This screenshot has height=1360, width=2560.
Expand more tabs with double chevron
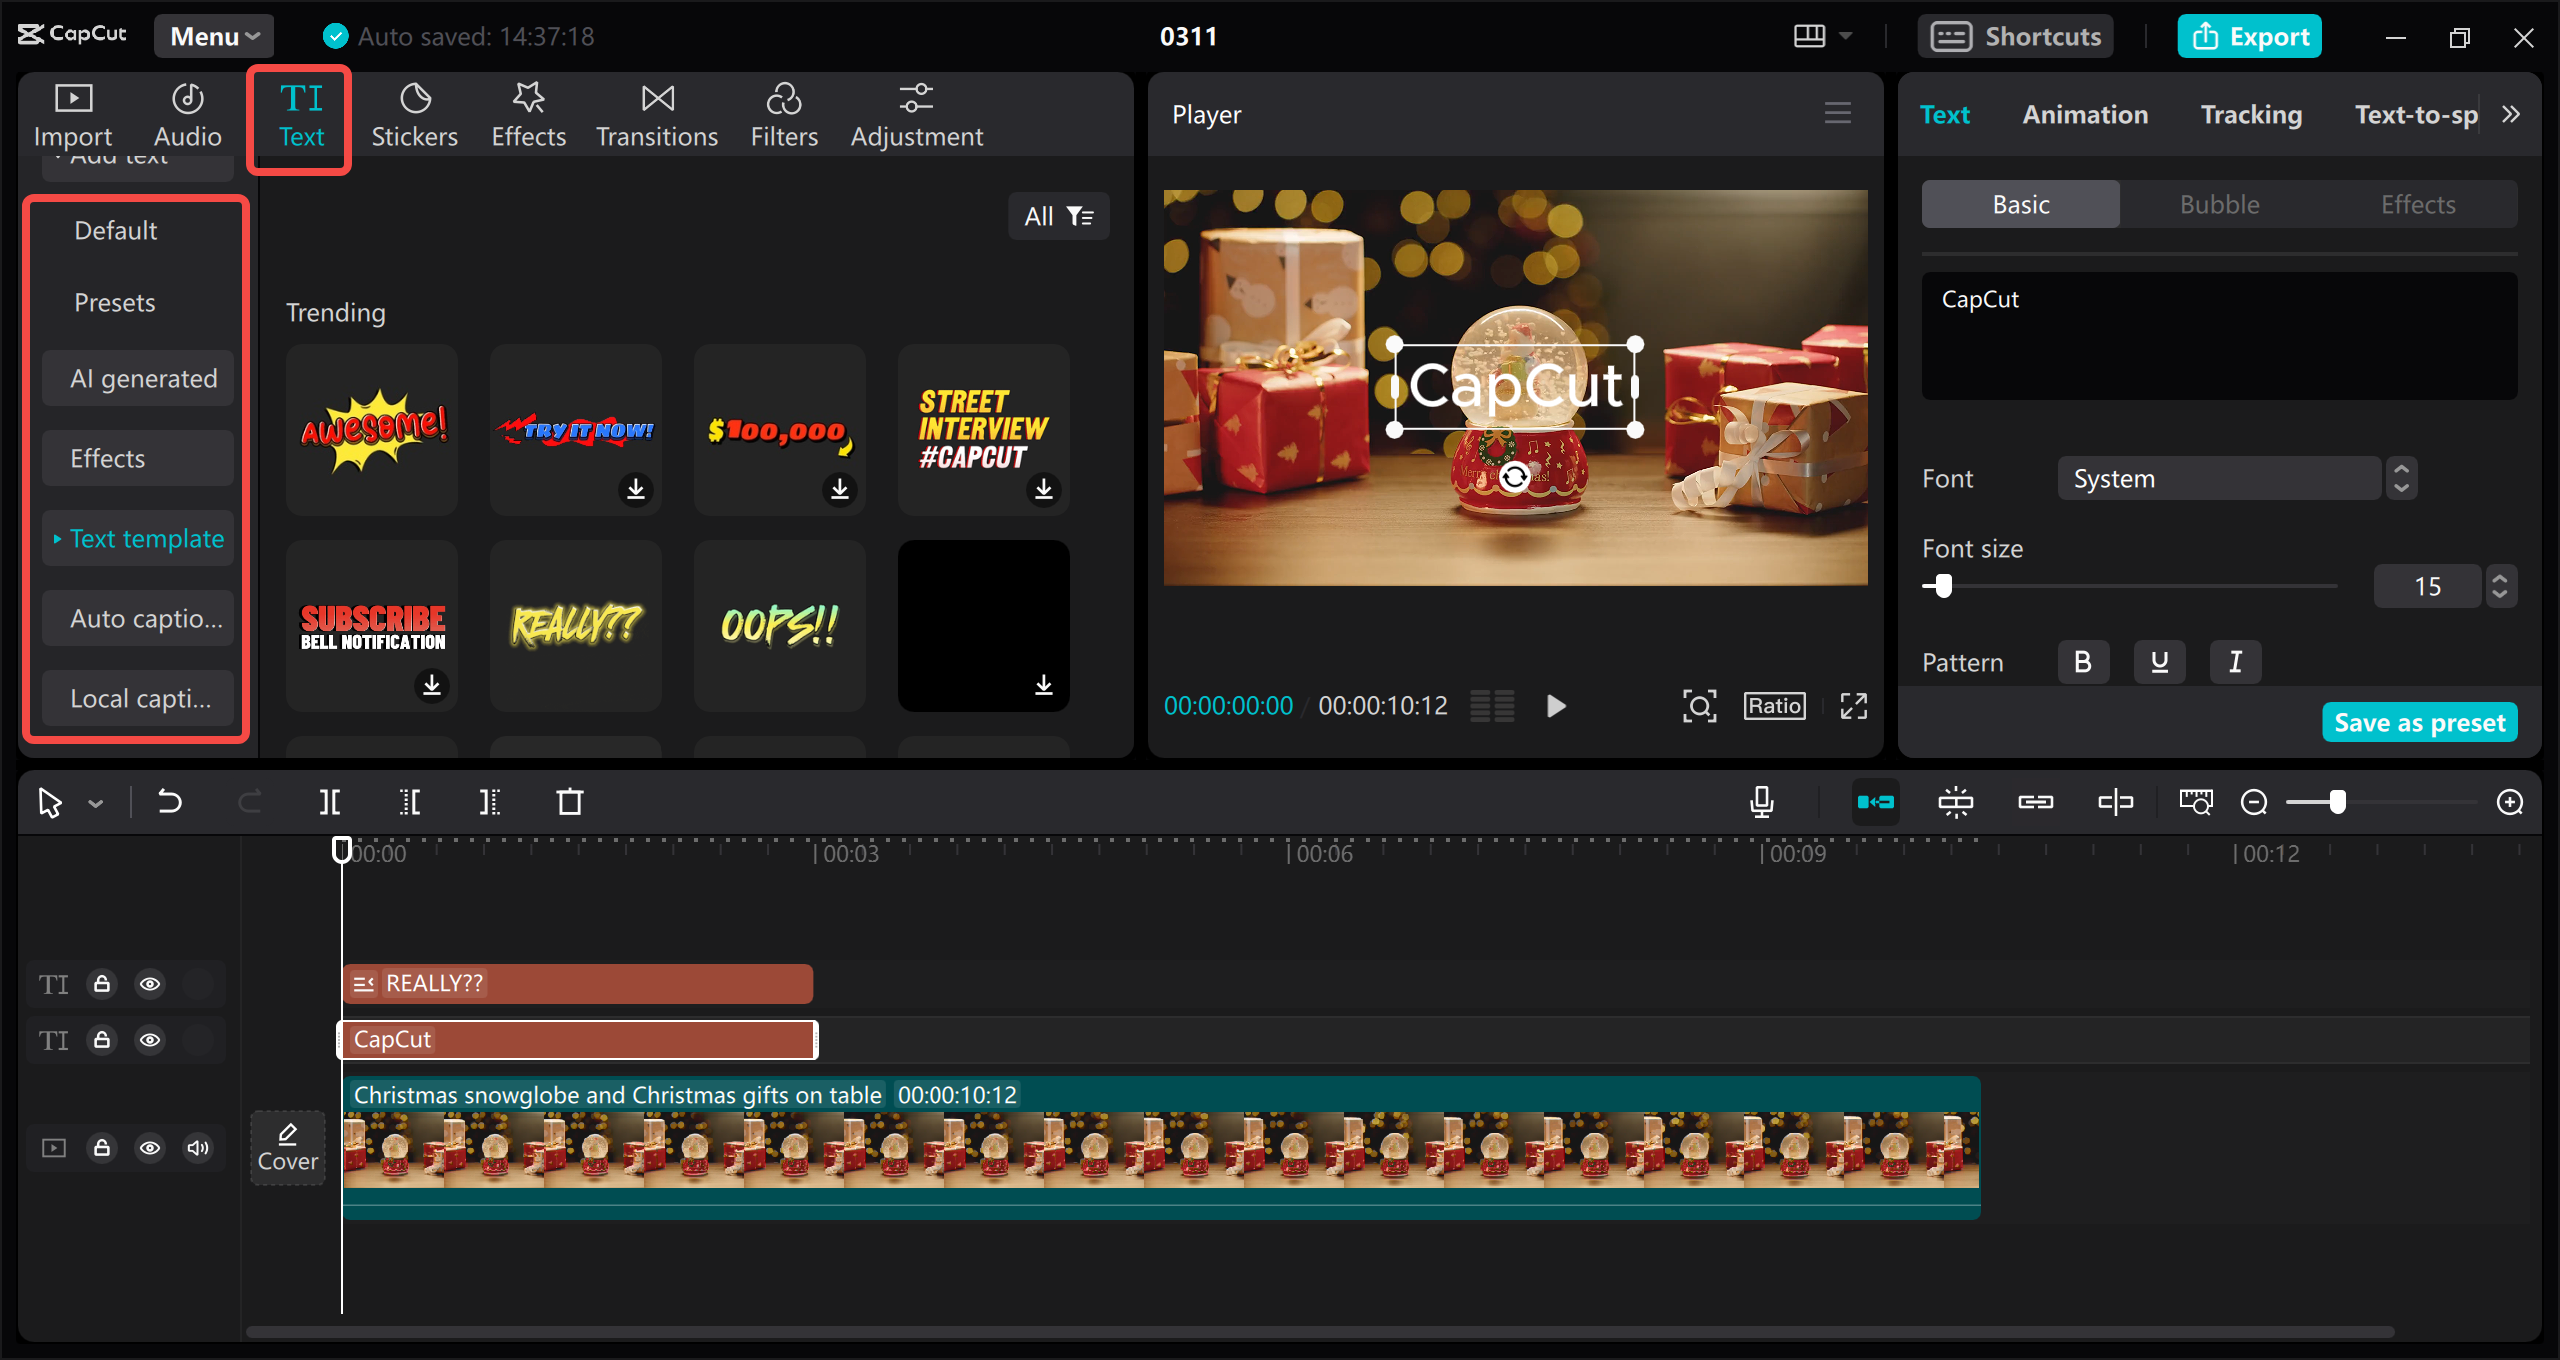click(x=2511, y=114)
